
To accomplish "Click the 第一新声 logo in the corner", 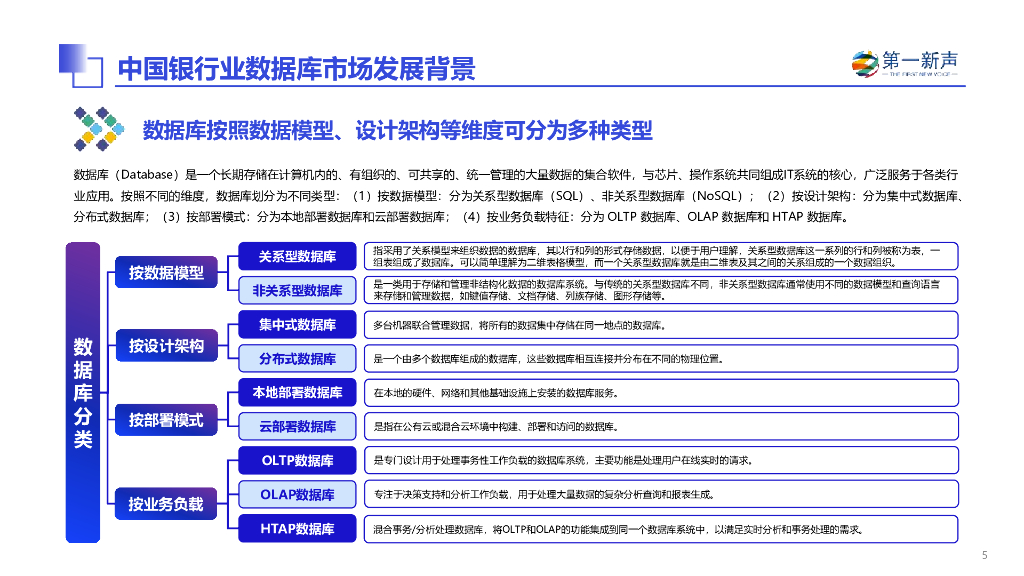I will coord(905,63).
